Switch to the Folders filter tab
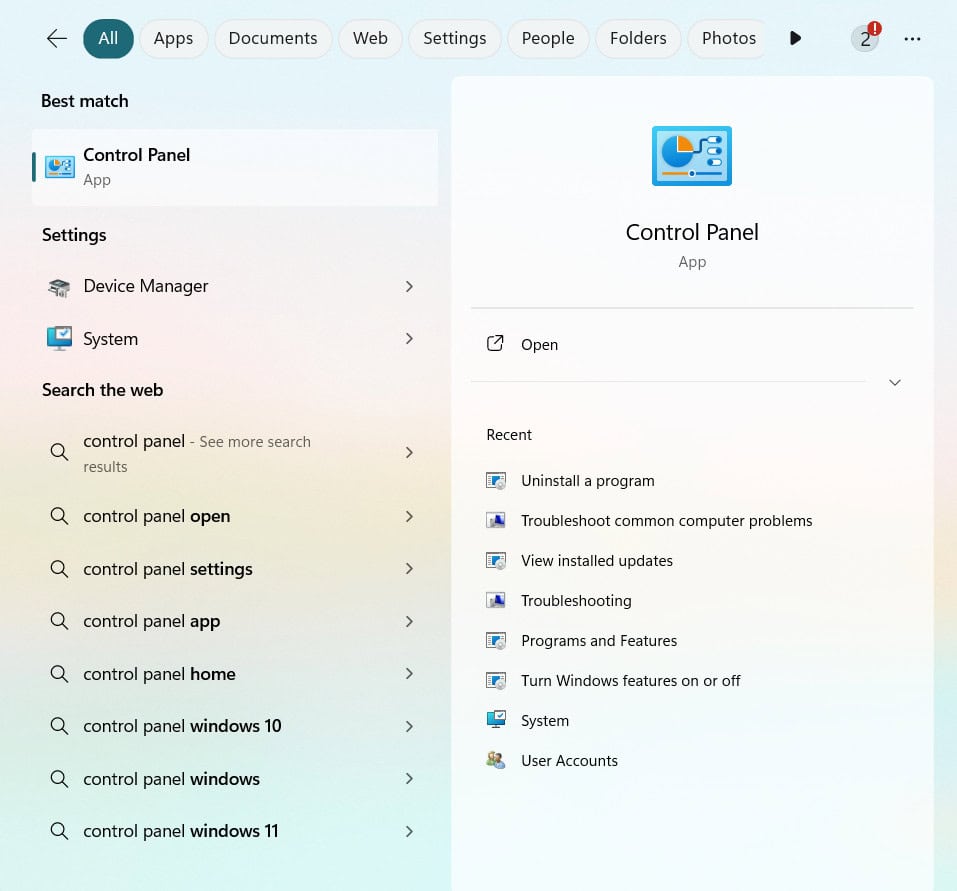 pos(638,38)
